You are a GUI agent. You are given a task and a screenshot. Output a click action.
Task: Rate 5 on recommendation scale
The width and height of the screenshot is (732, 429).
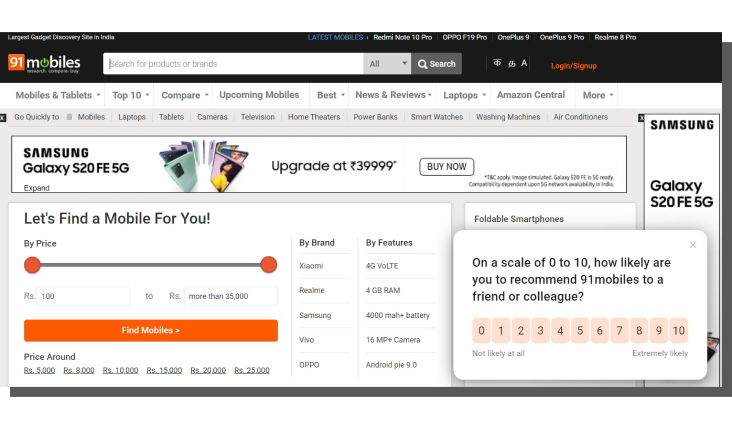pyautogui.click(x=580, y=331)
